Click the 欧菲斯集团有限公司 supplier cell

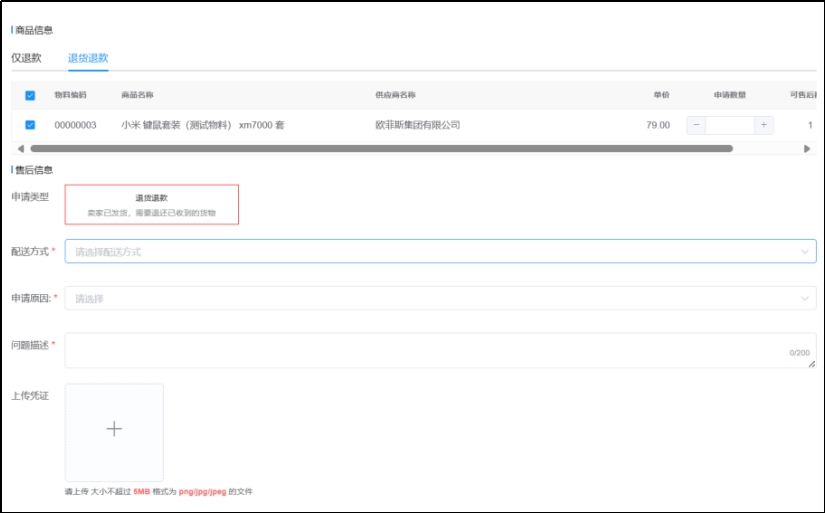[x=418, y=125]
